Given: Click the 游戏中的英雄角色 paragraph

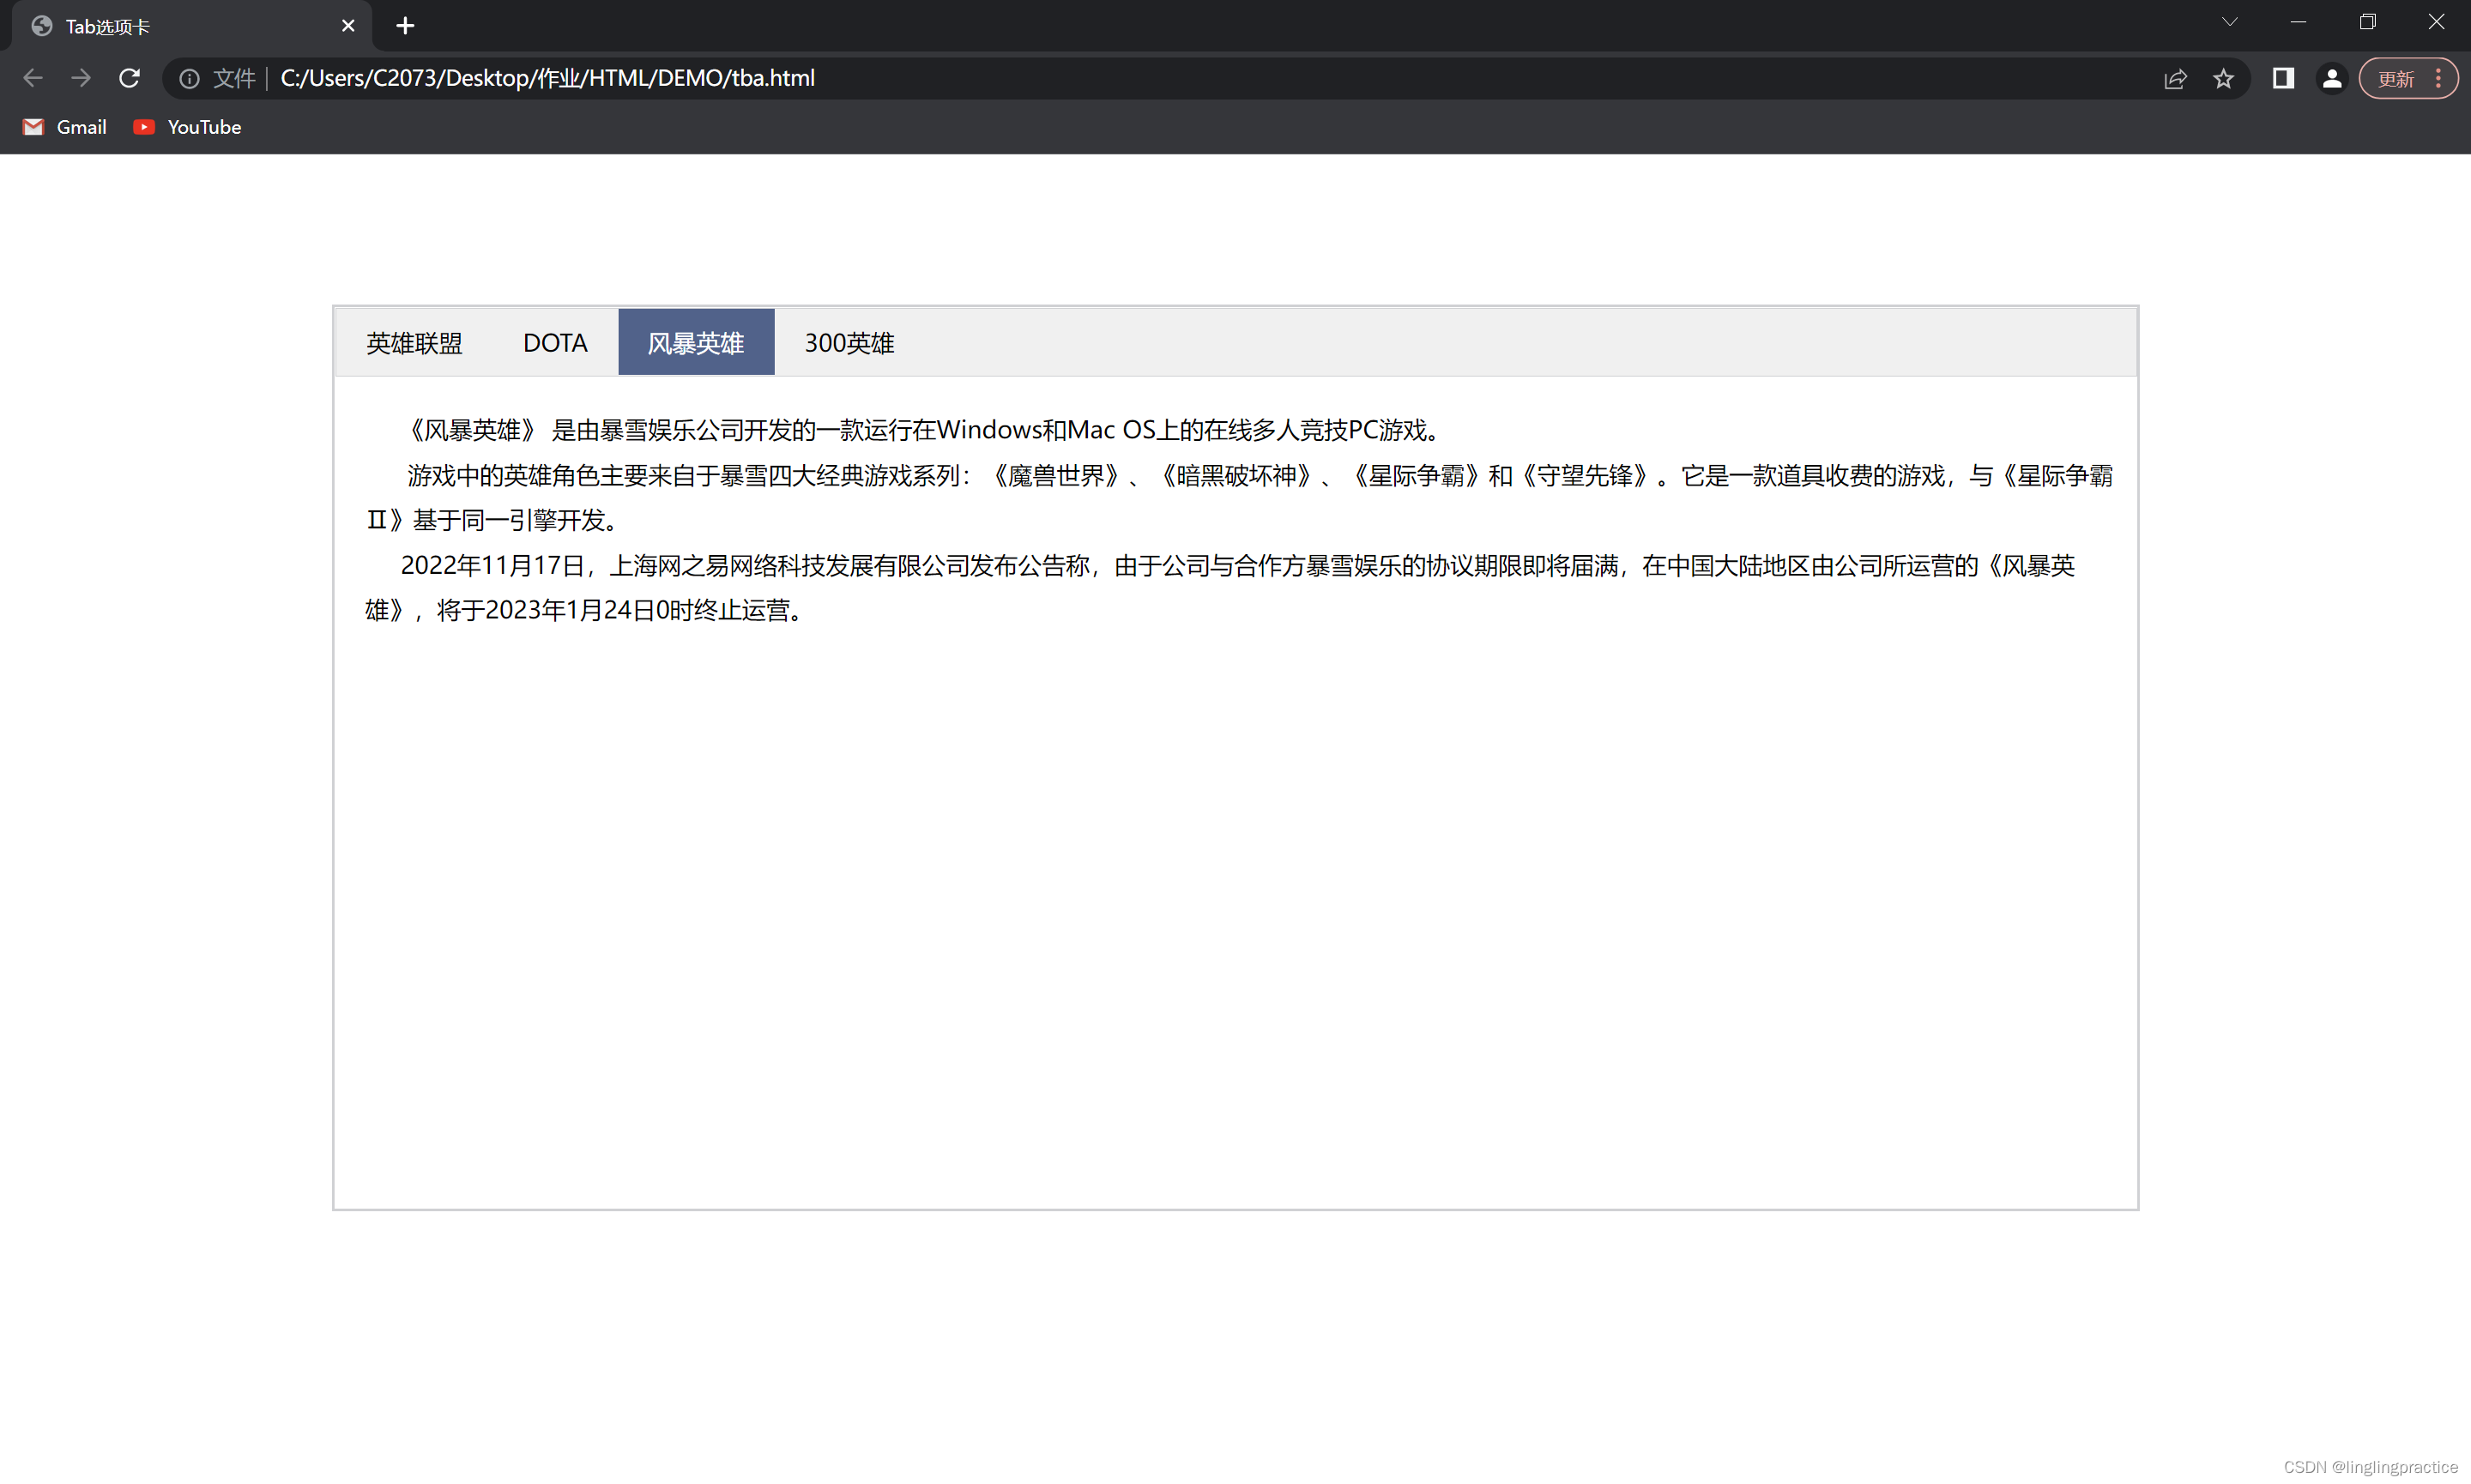Looking at the screenshot, I should click(x=1239, y=498).
